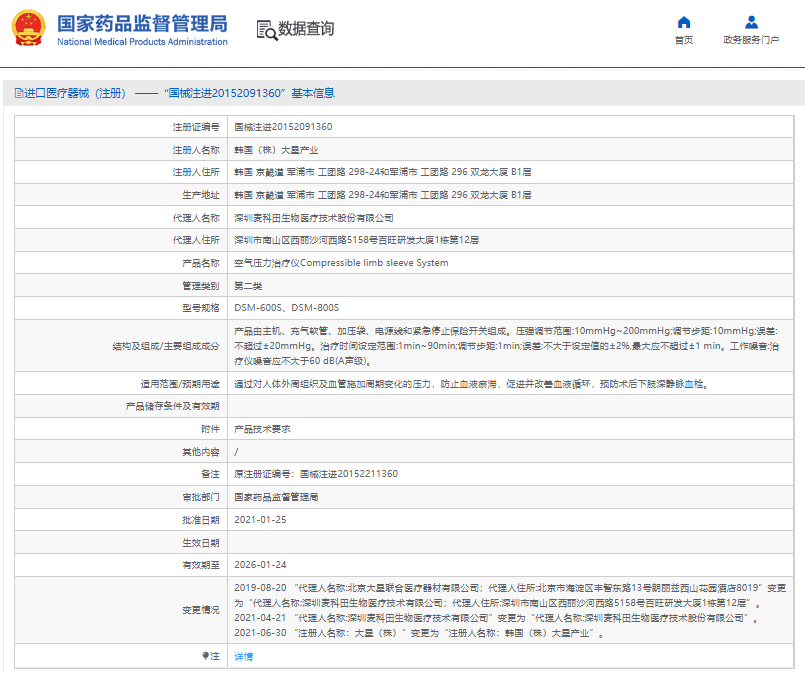
Task: Click the 审批部门 value 国家药品监督管理局
Action: pos(276,497)
